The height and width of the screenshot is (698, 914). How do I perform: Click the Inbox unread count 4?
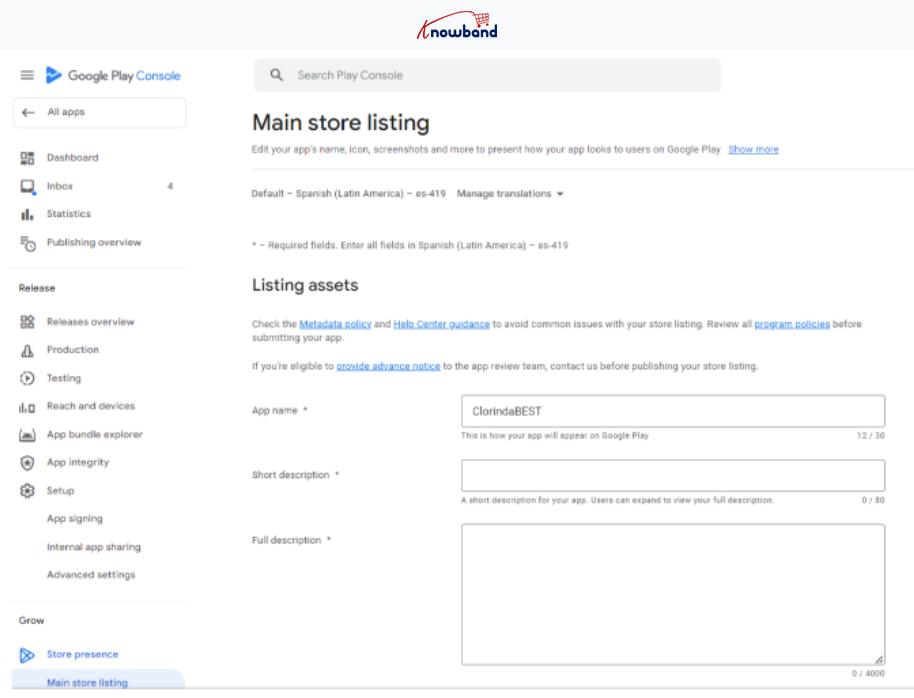click(170, 186)
